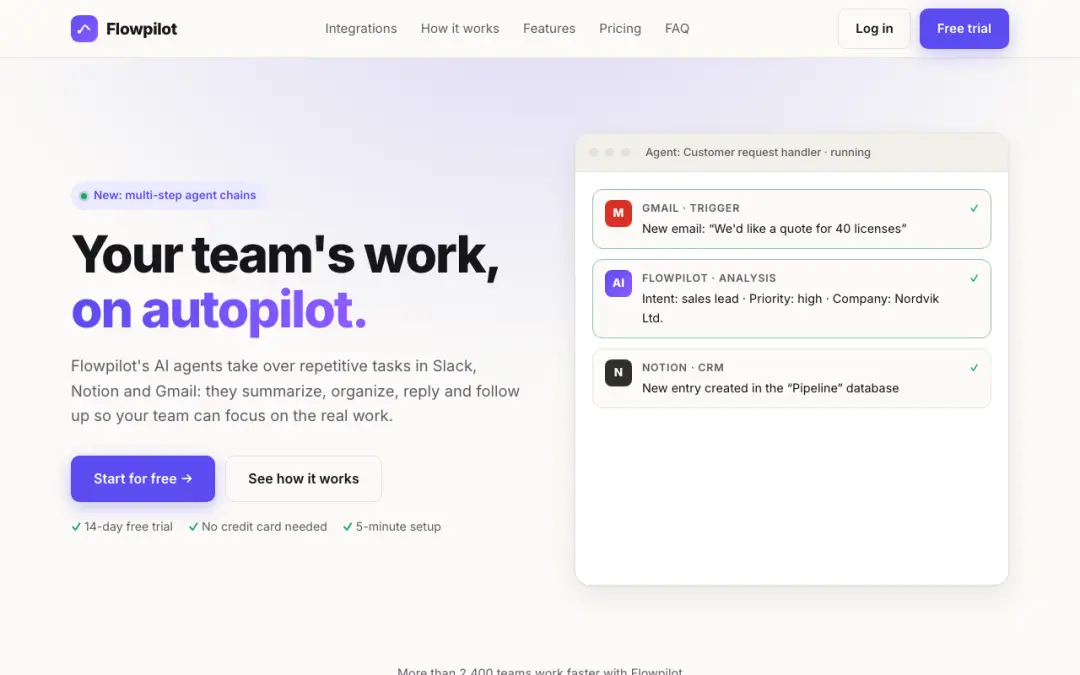Click the Gmail red M icon
The height and width of the screenshot is (675, 1080).
[618, 214]
